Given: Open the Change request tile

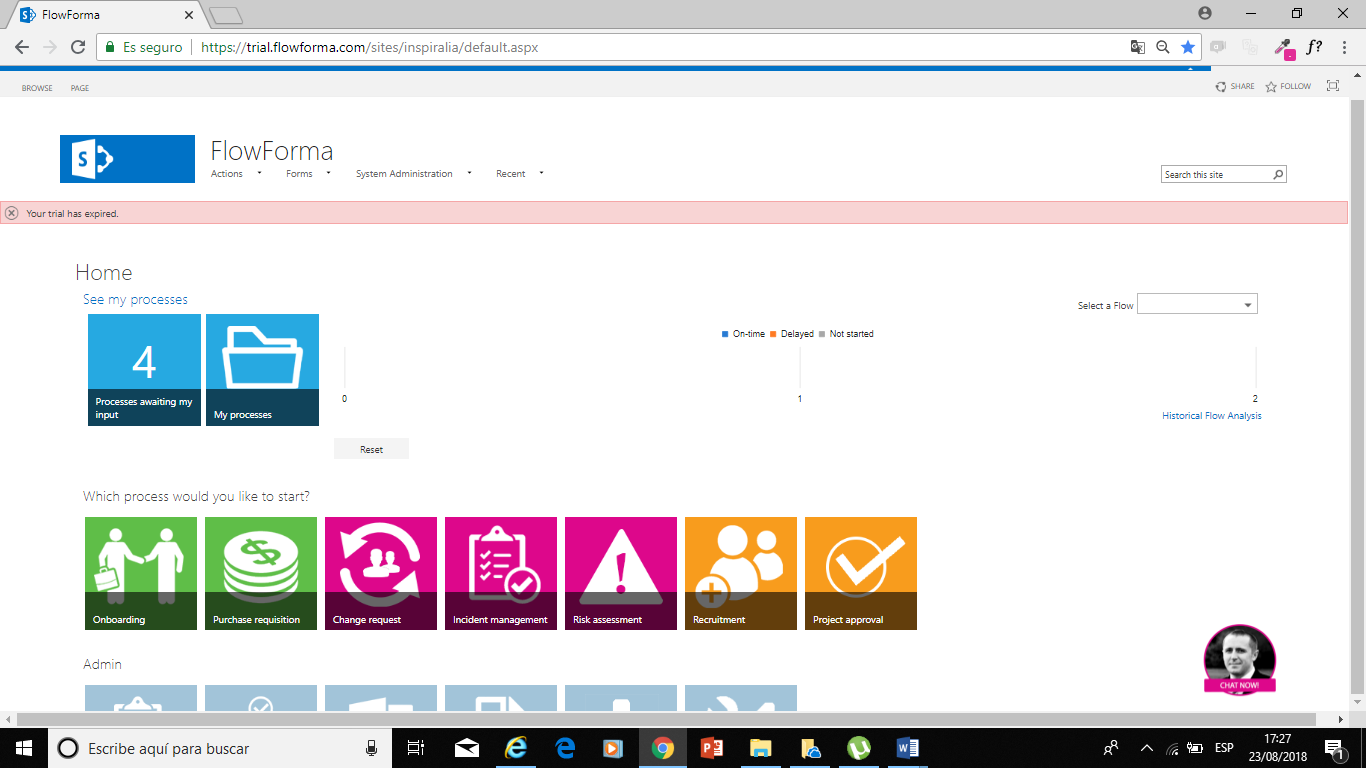Looking at the screenshot, I should (381, 573).
